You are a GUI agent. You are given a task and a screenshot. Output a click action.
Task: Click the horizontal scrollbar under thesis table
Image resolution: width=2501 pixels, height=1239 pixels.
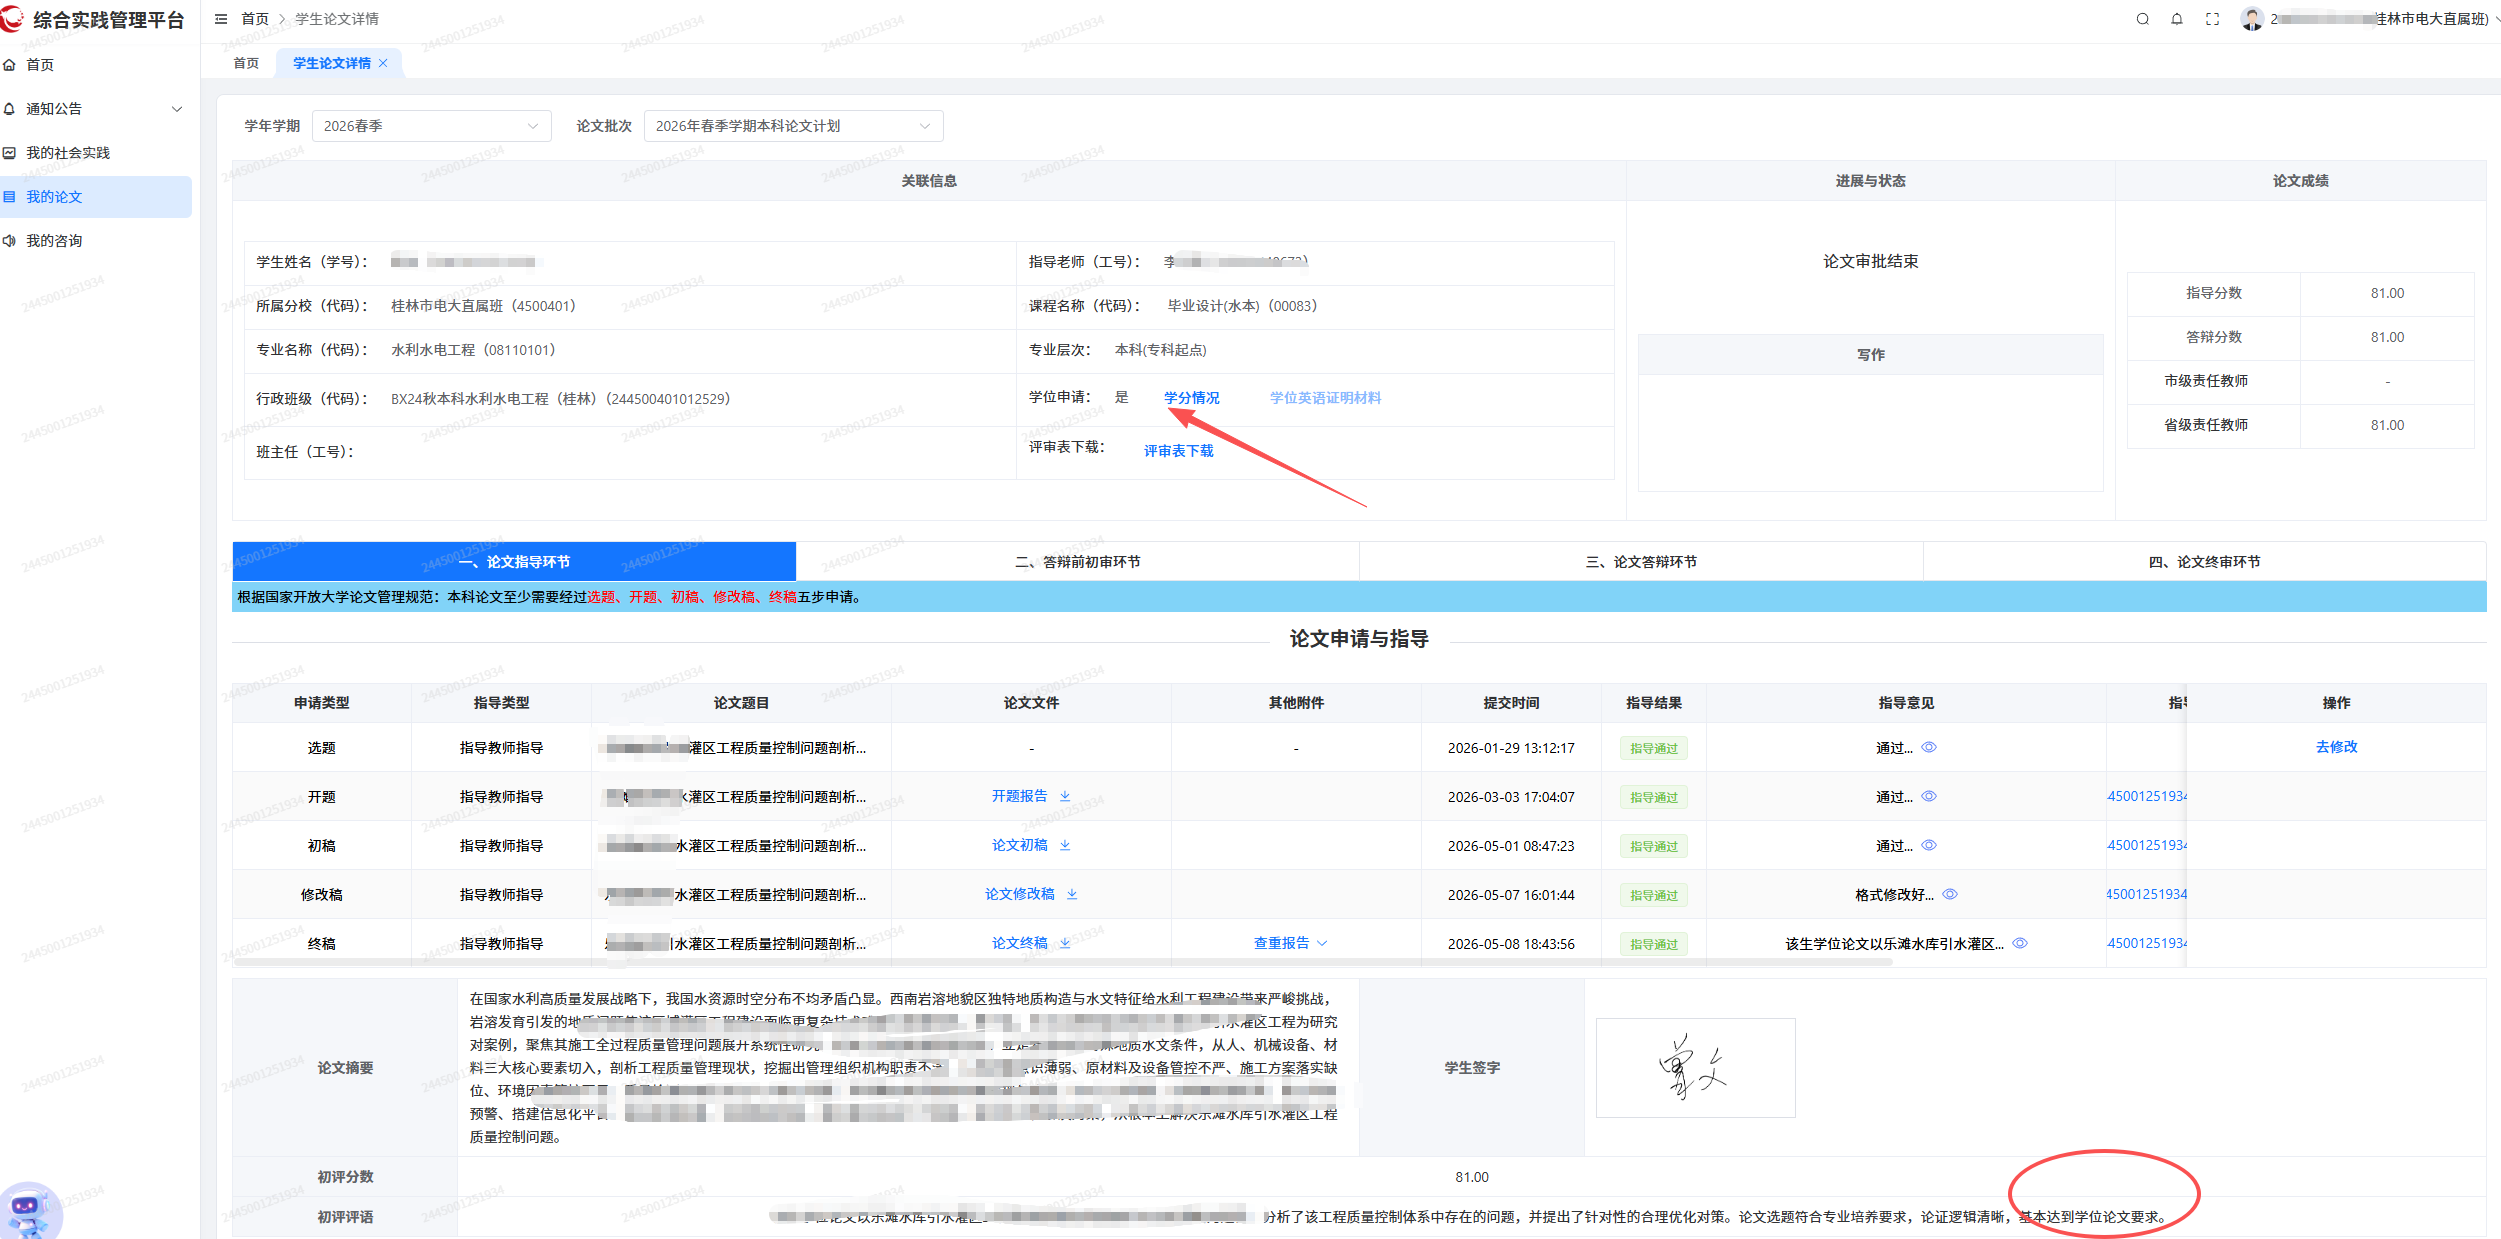click(1062, 962)
